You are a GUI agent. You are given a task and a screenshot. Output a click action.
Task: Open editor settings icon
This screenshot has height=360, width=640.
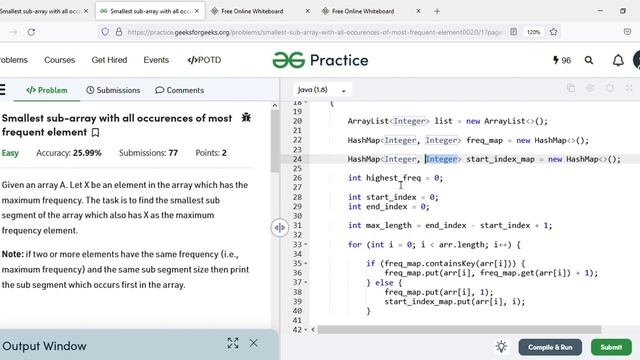(x=590, y=88)
